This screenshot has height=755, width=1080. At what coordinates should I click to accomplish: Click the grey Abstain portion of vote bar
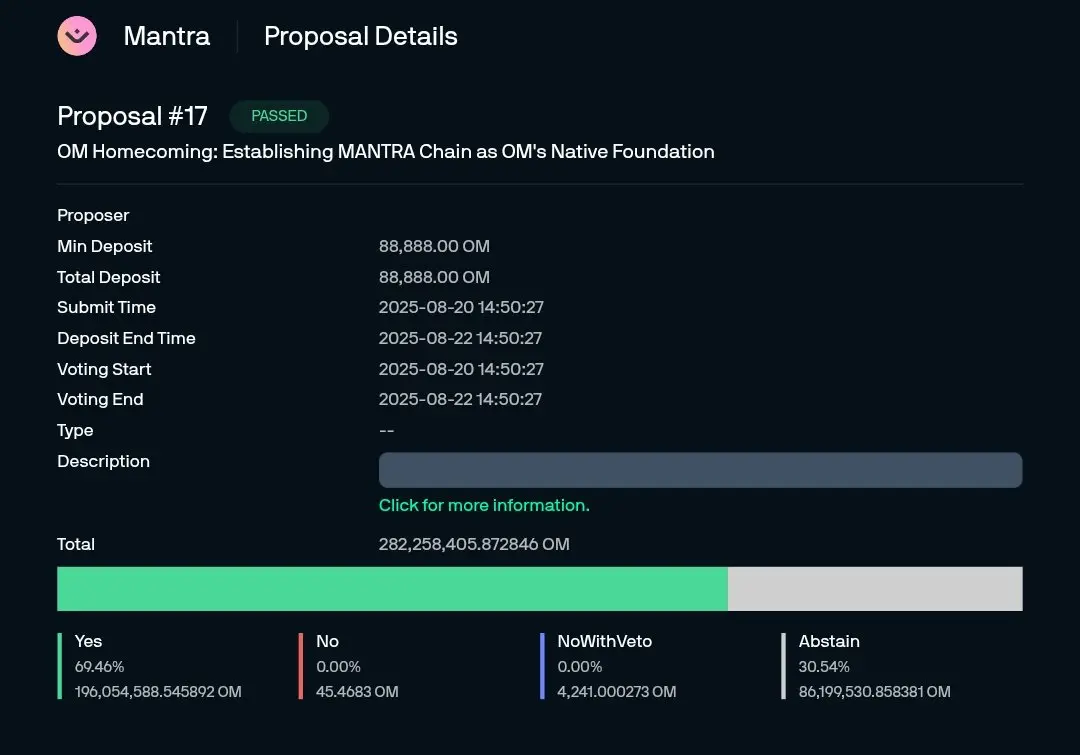pos(875,589)
